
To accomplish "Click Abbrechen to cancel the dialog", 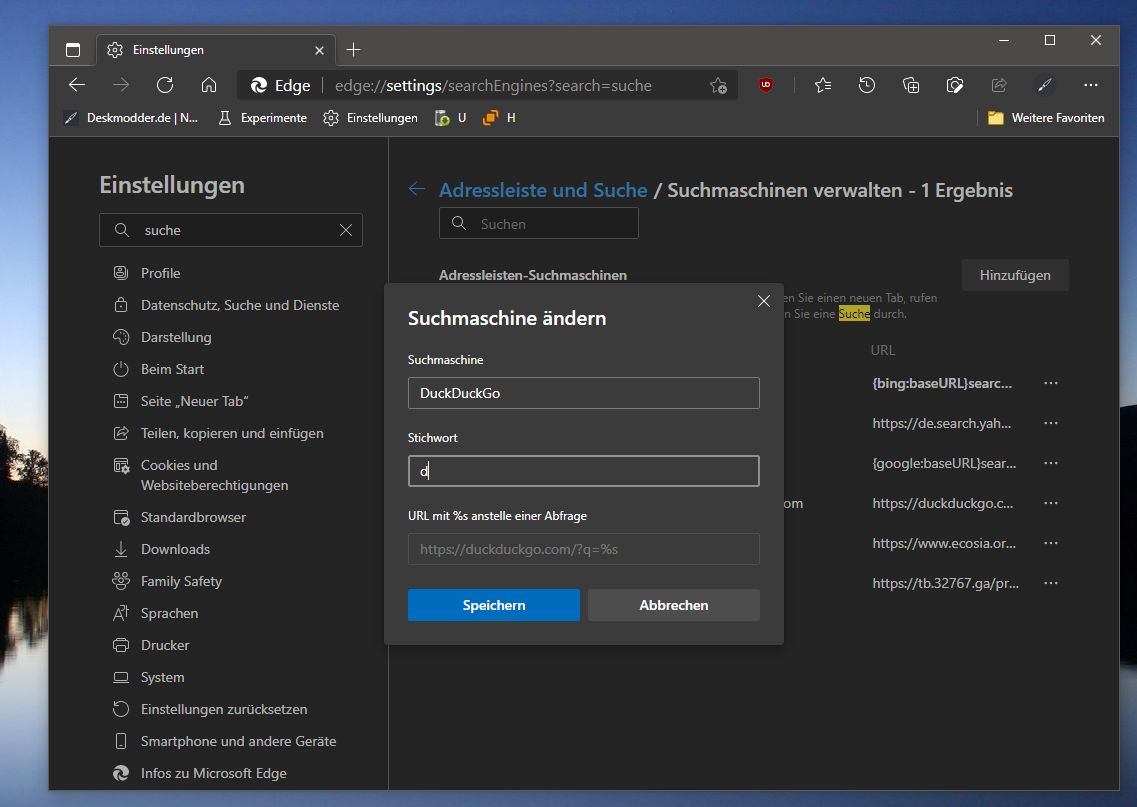I will (674, 605).
